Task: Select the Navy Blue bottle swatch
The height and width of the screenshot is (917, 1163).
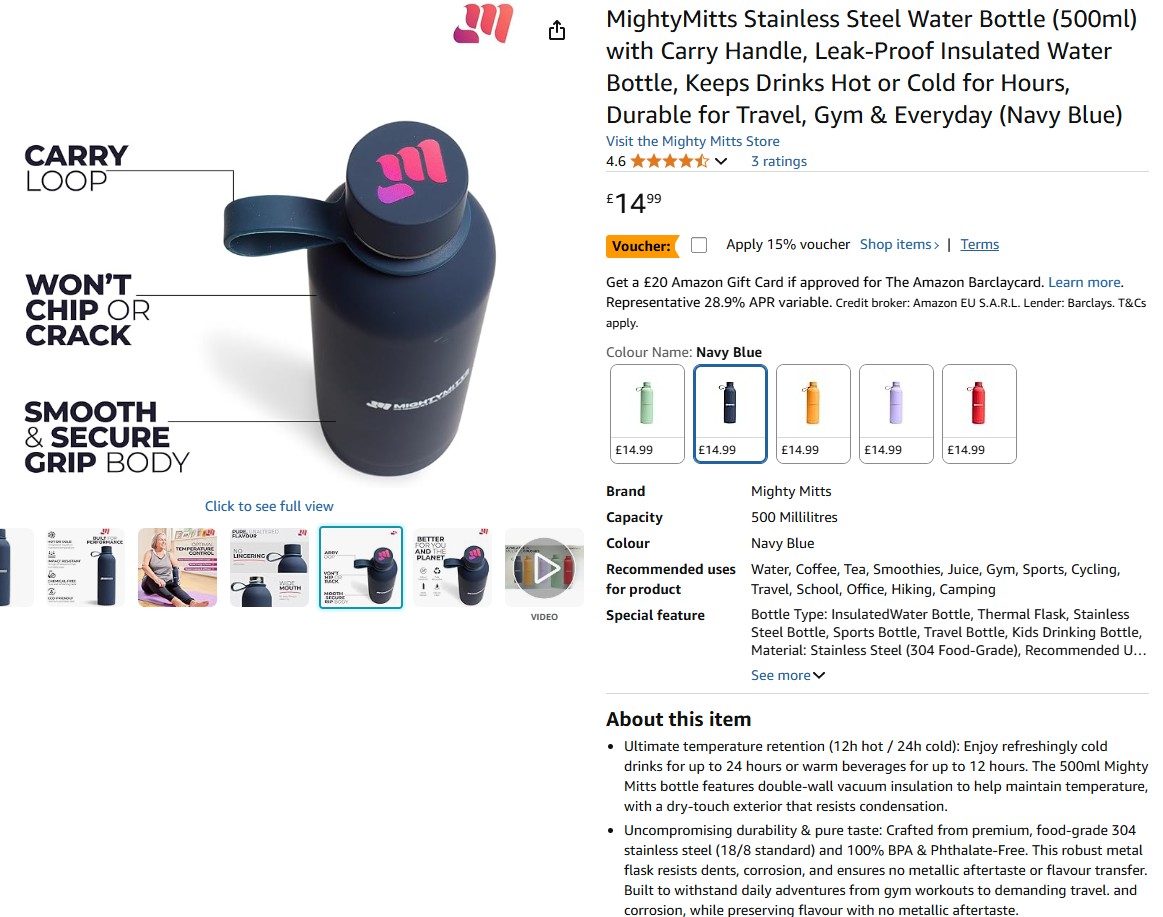Action: click(730, 414)
